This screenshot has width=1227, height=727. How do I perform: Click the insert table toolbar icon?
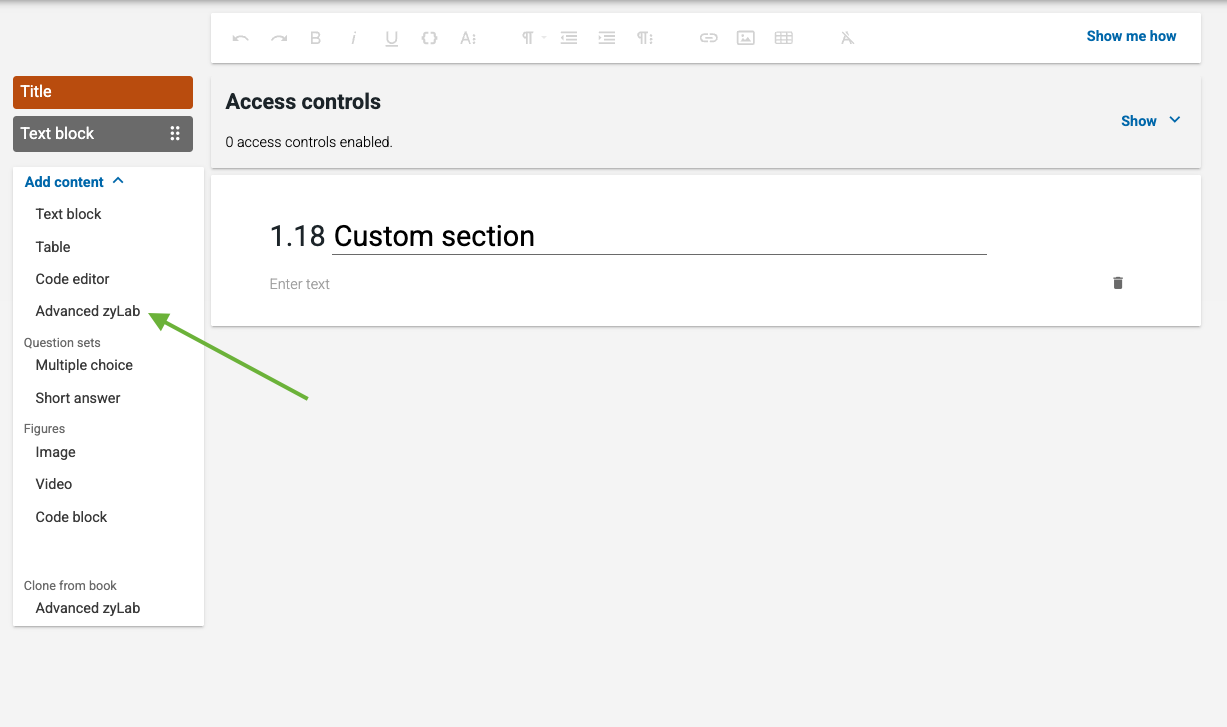pyautogui.click(x=784, y=38)
